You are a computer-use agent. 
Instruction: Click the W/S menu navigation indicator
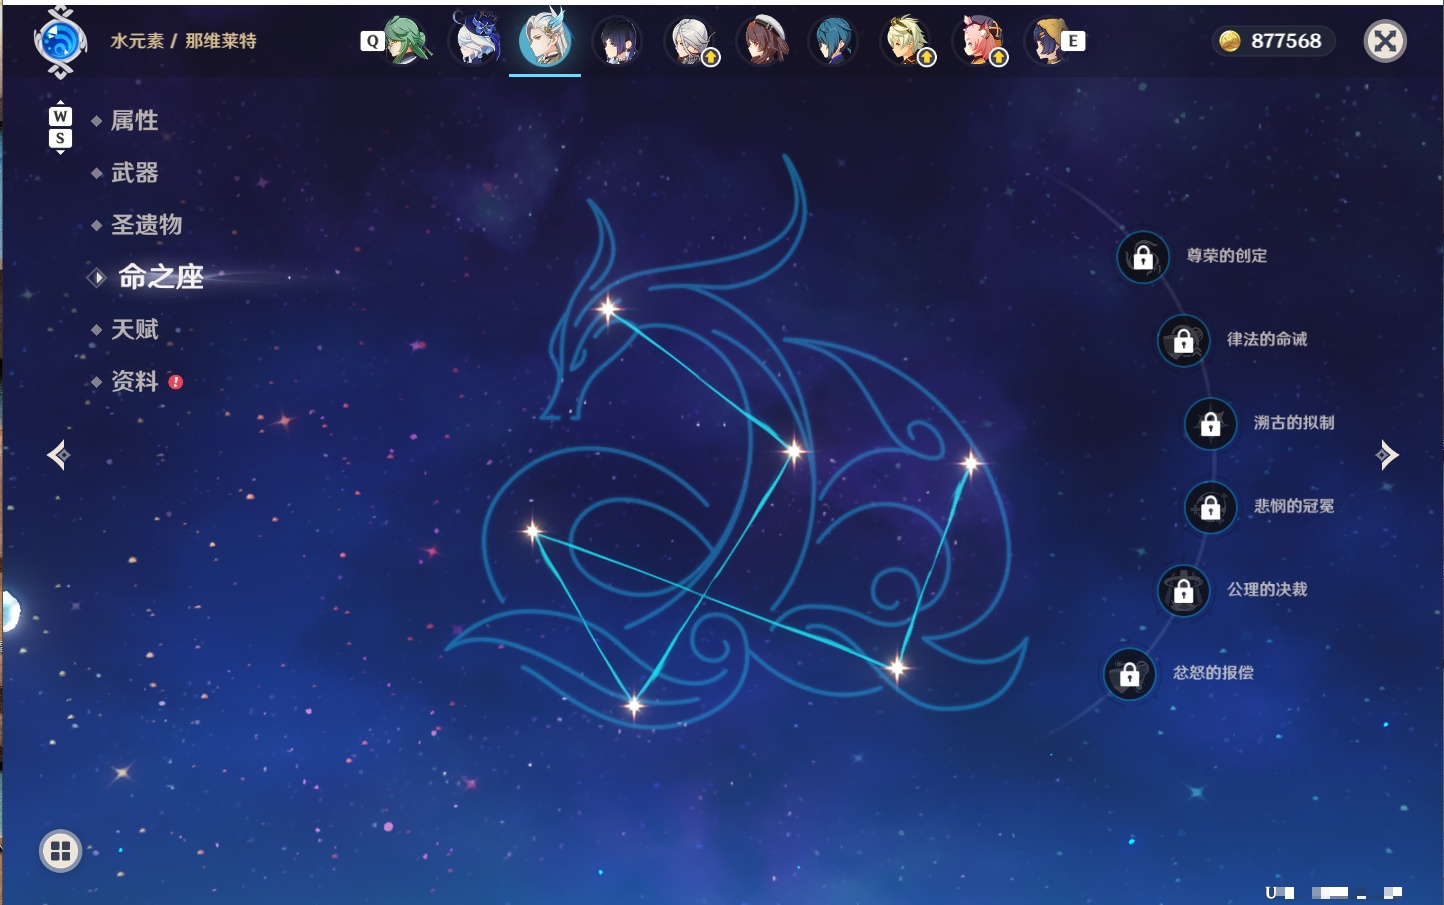tap(60, 127)
